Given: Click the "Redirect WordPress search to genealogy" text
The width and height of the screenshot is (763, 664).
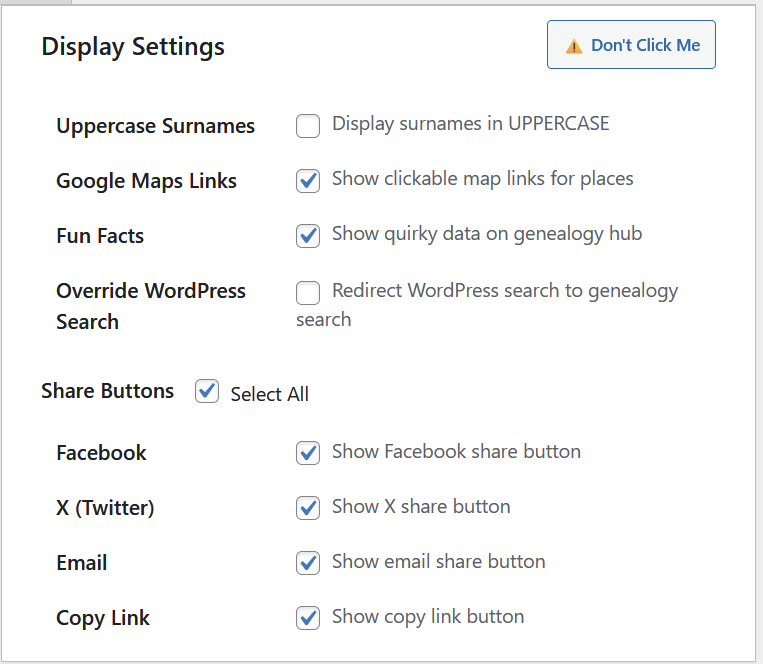Looking at the screenshot, I should [504, 291].
